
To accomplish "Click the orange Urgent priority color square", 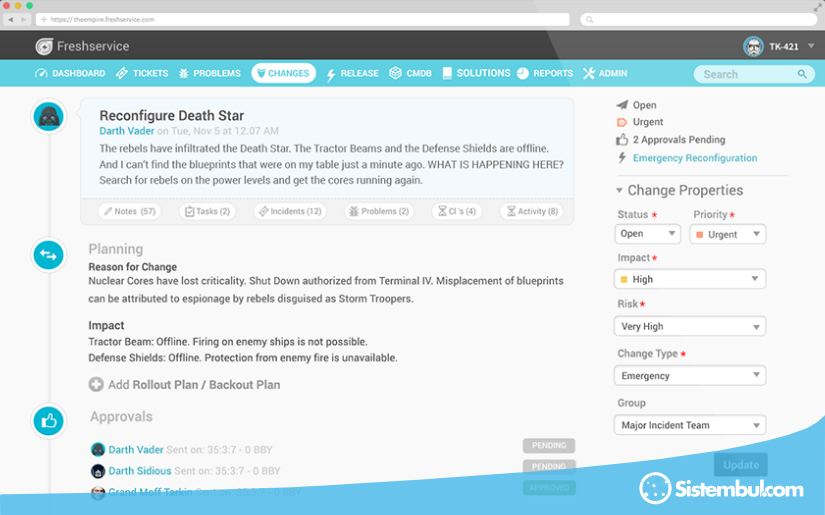I will click(x=700, y=235).
